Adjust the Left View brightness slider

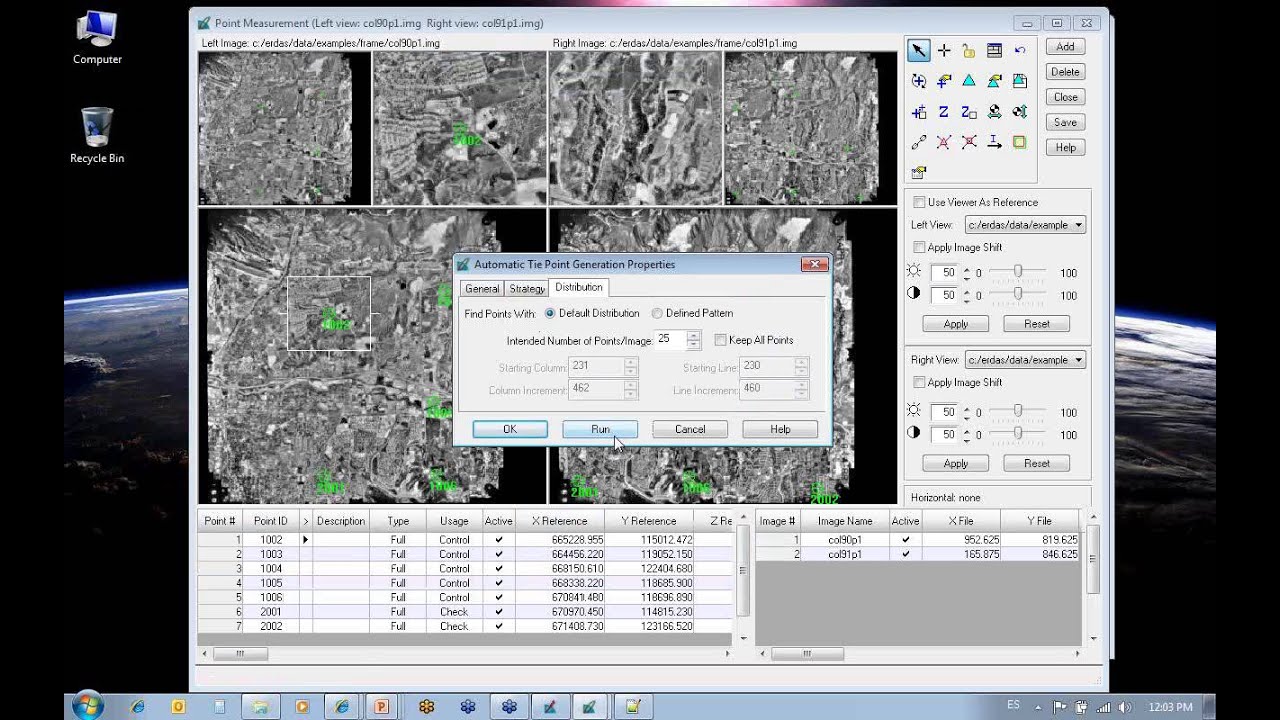pos(1018,272)
